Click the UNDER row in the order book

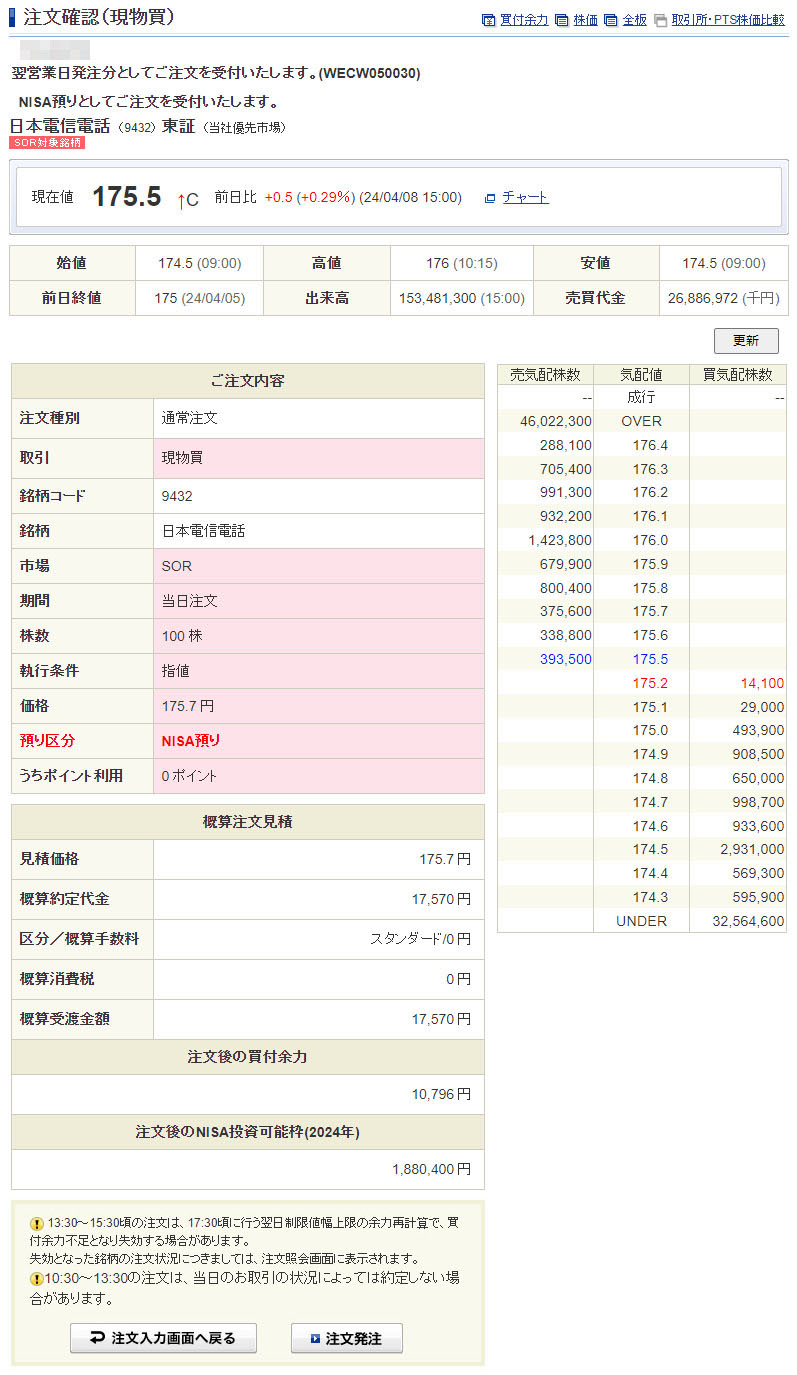coord(641,921)
